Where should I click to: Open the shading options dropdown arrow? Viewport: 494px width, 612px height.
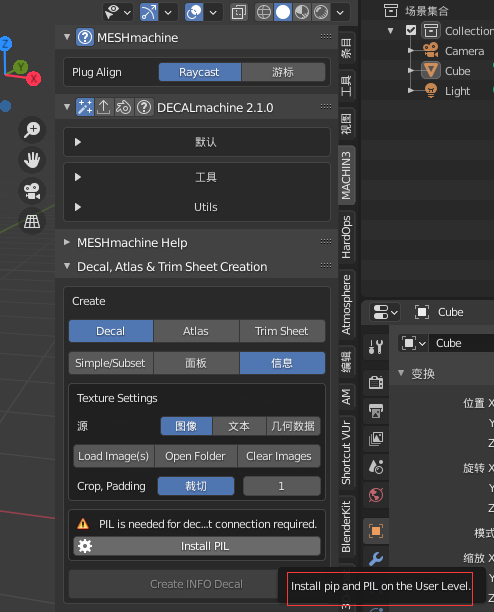(340, 12)
